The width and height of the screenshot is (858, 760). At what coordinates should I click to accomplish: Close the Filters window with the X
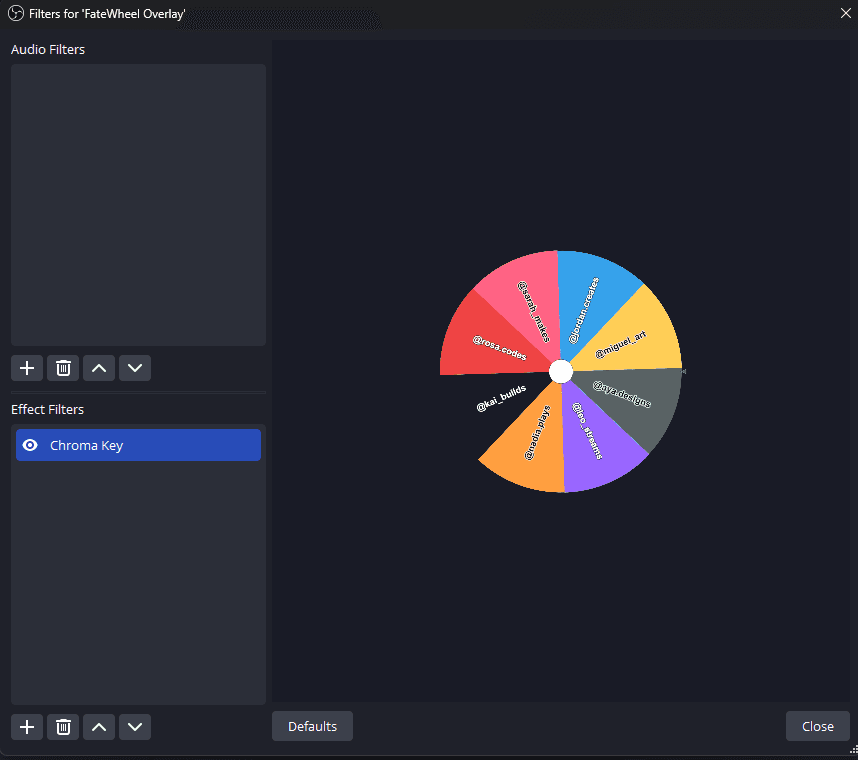click(x=845, y=13)
